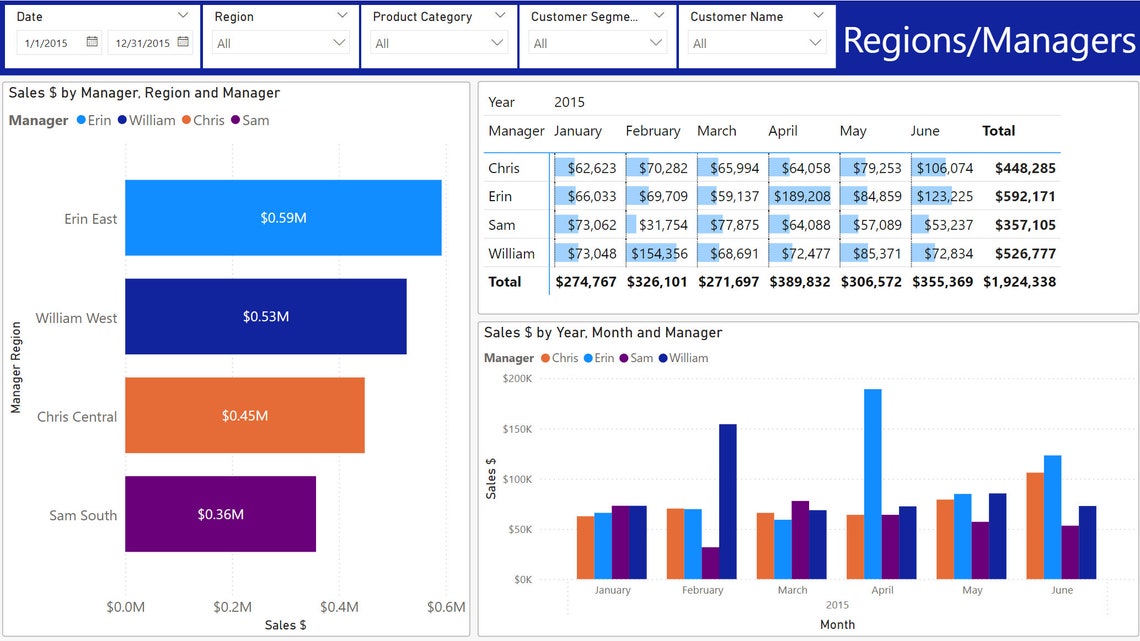
Task: Select Erin's tall April column
Action: (x=874, y=480)
